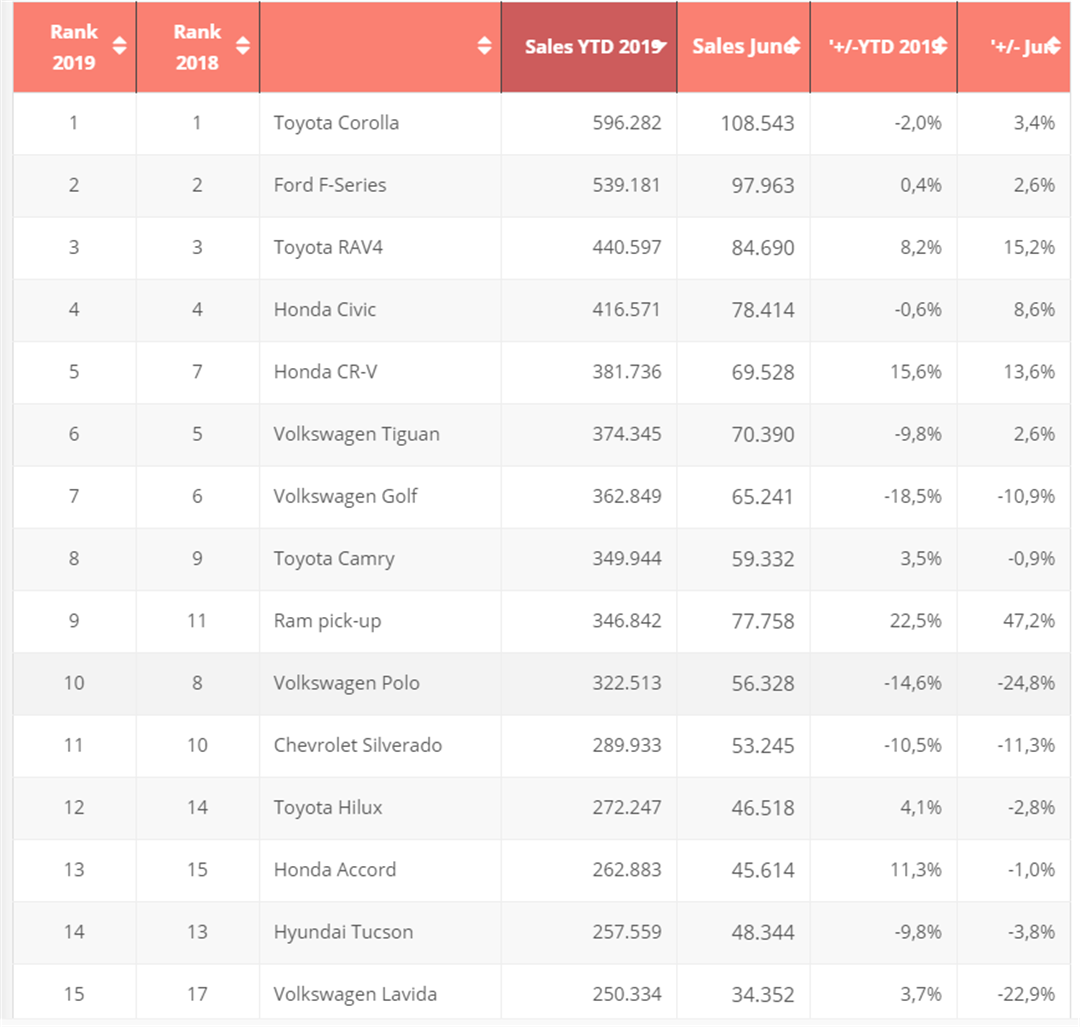Image resolution: width=1080 pixels, height=1027 pixels.
Task: Click sort arrows on last '+/- June' column
Action: (1052, 47)
